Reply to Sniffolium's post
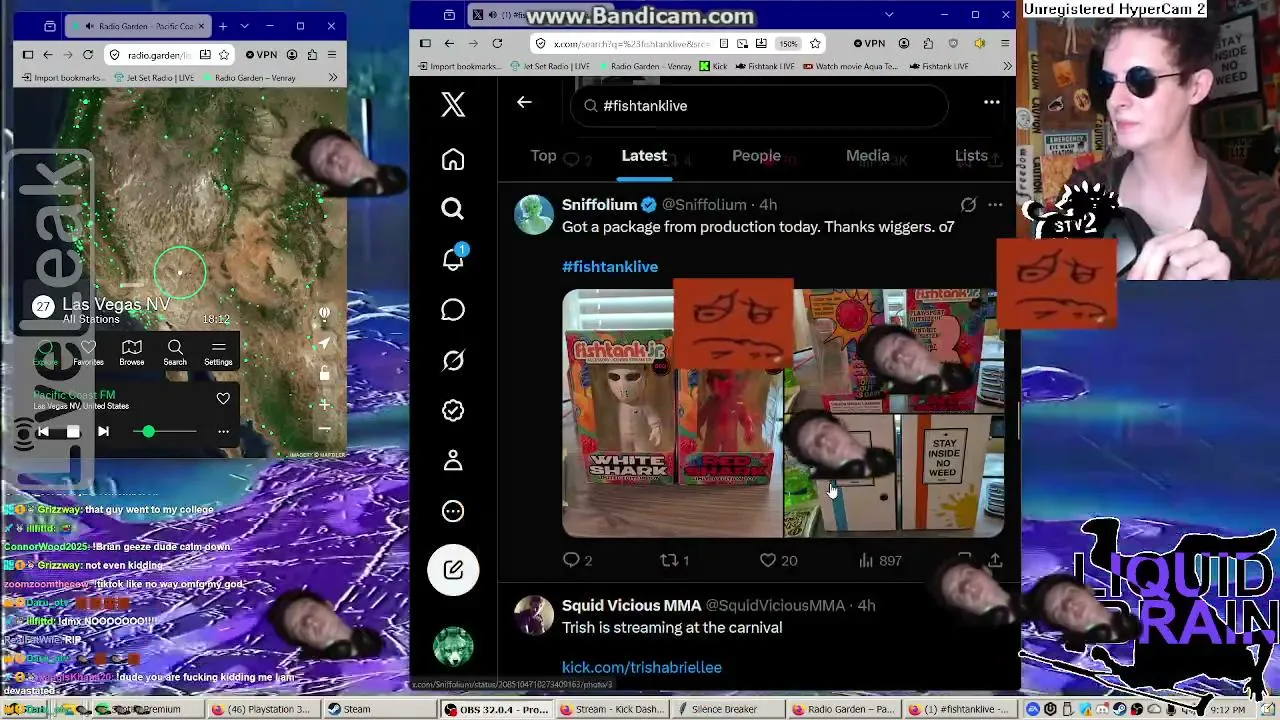 pos(578,561)
